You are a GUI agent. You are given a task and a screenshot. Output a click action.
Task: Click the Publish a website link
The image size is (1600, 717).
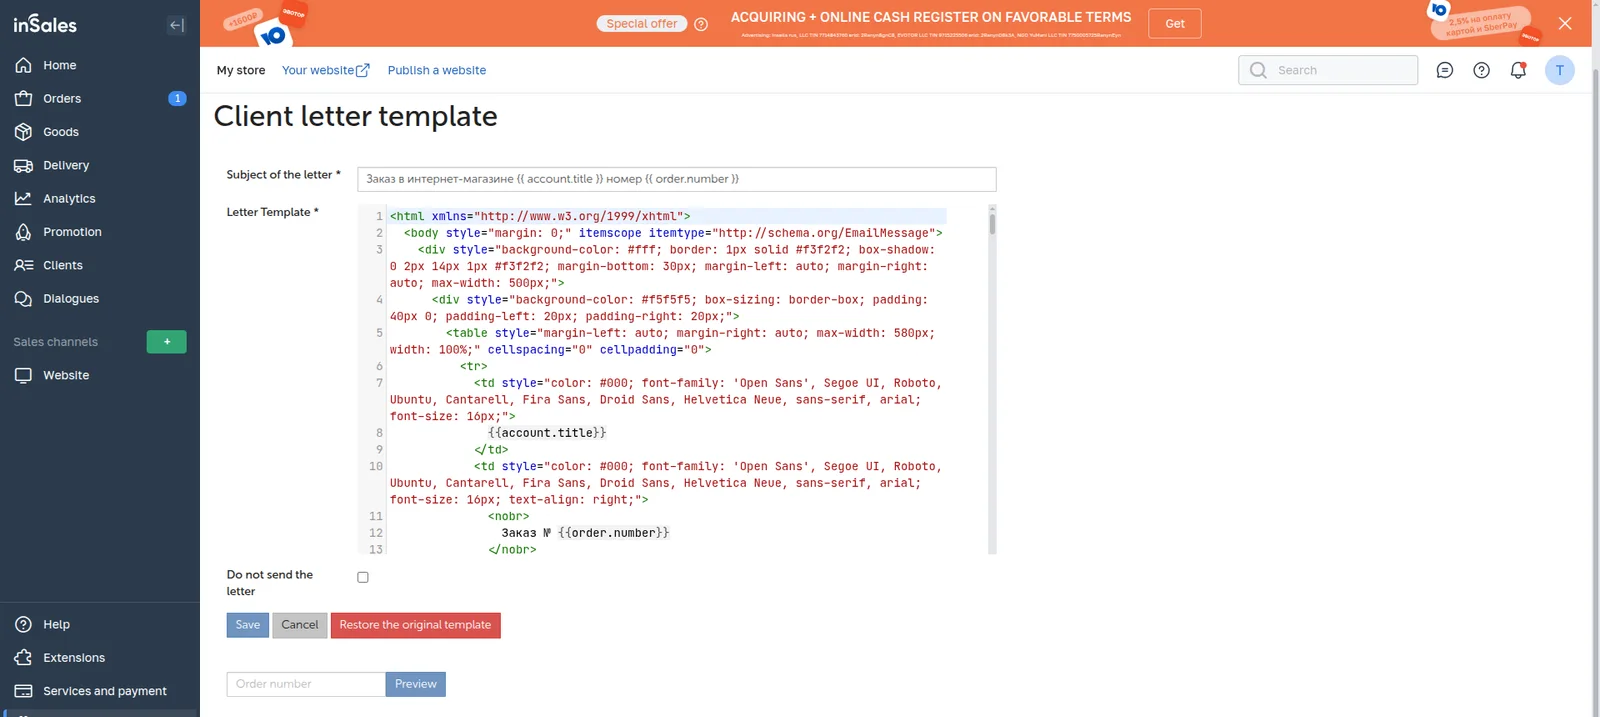click(437, 70)
